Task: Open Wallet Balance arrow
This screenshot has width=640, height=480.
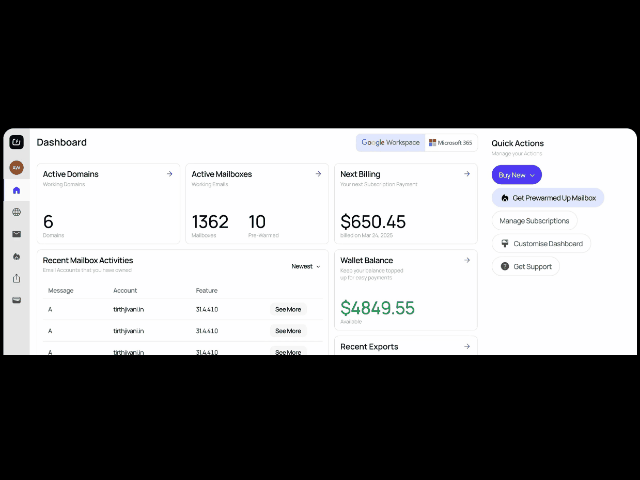Action: pyautogui.click(x=467, y=260)
